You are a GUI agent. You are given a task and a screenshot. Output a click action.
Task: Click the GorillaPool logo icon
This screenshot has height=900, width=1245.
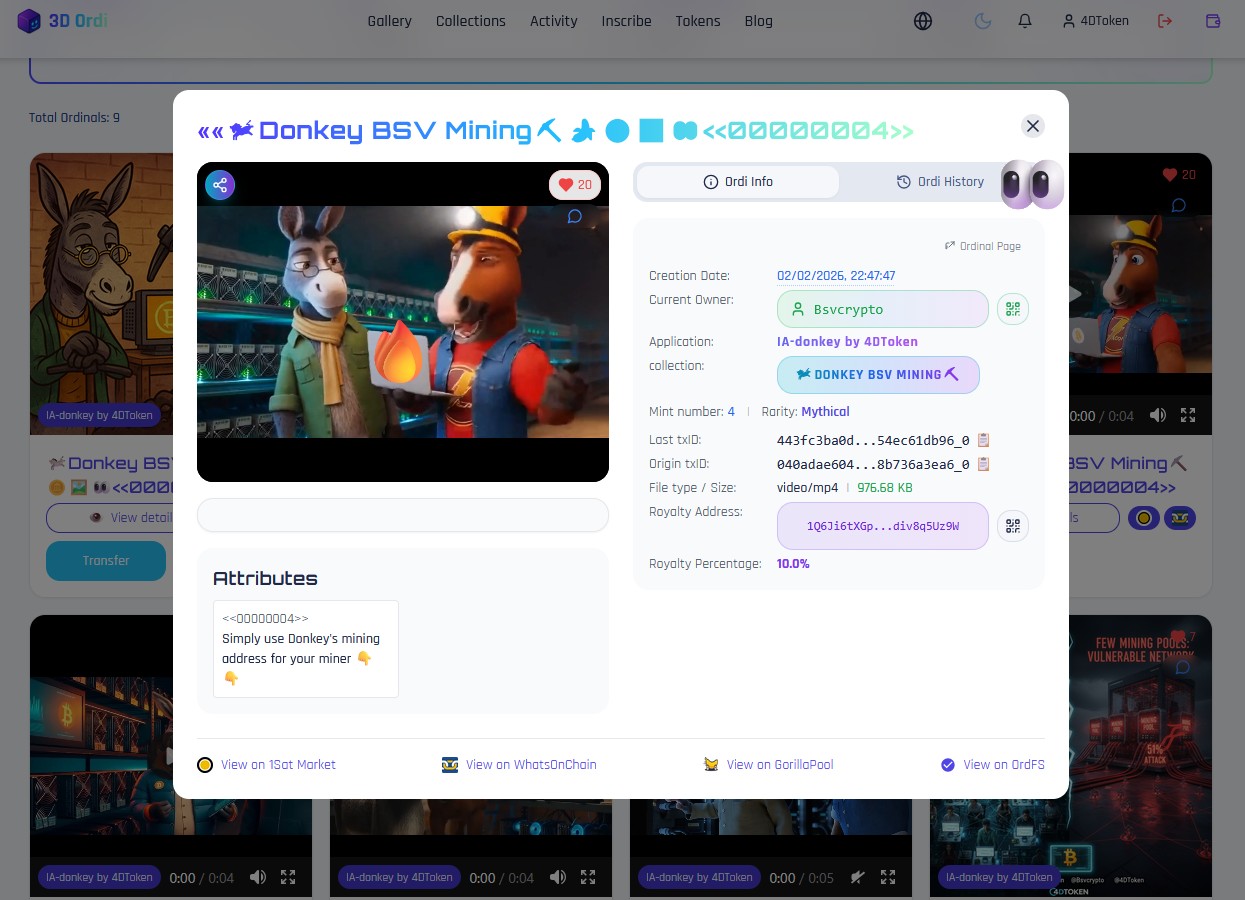[712, 765]
